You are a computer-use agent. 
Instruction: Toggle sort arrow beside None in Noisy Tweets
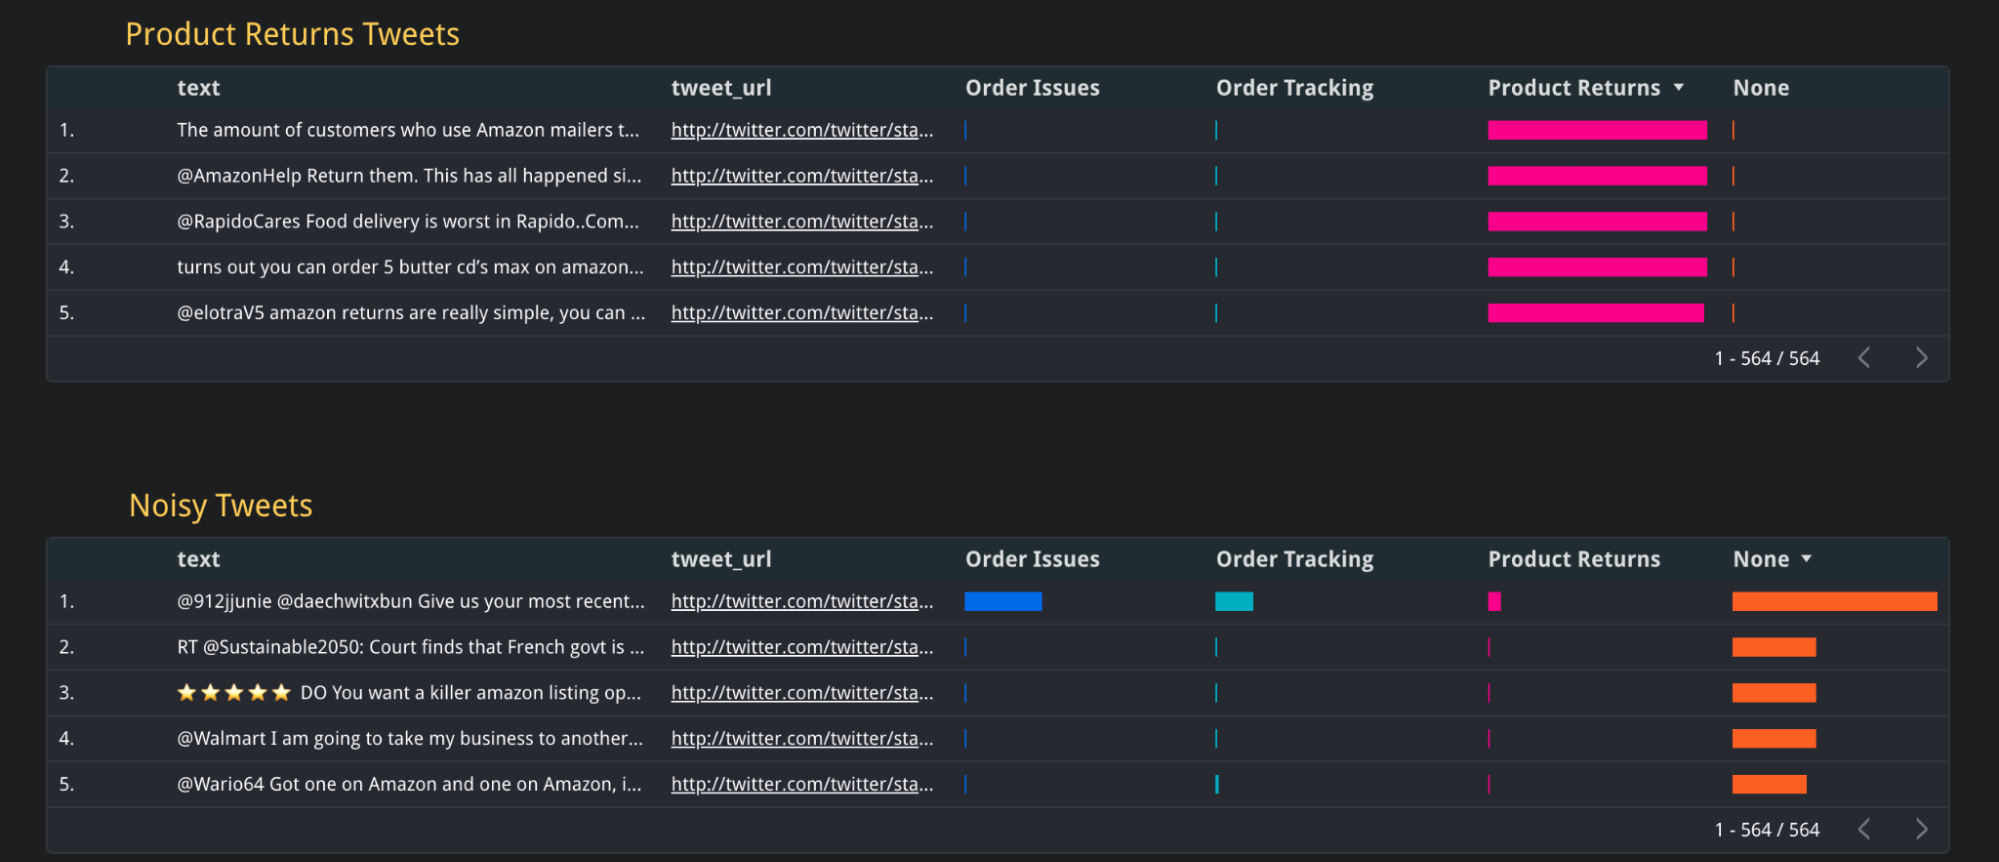click(x=1806, y=559)
